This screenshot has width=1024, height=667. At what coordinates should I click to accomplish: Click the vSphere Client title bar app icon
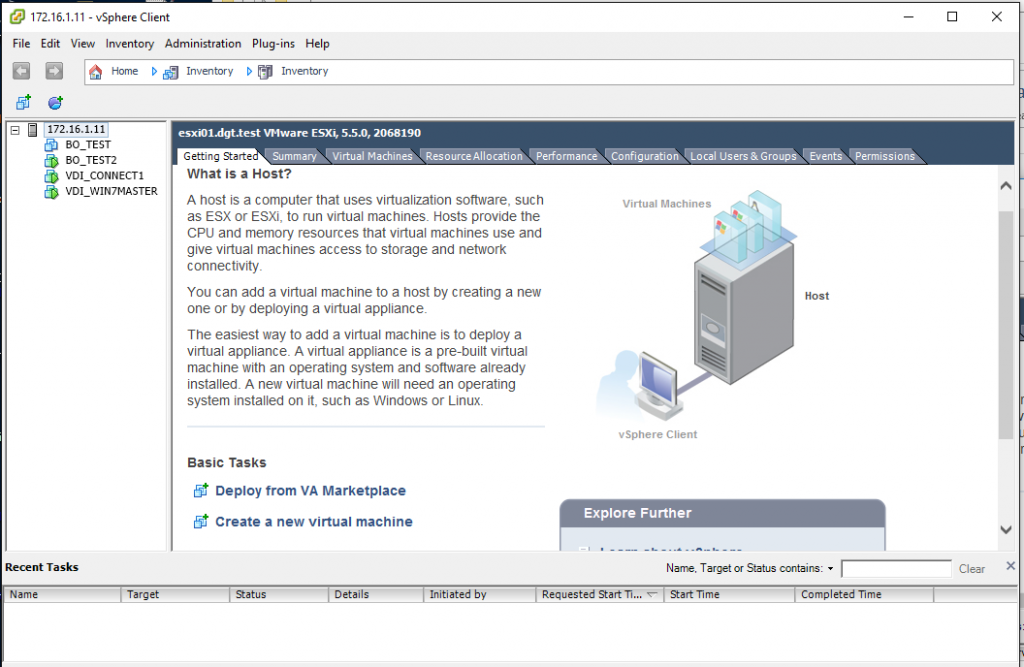pos(17,17)
